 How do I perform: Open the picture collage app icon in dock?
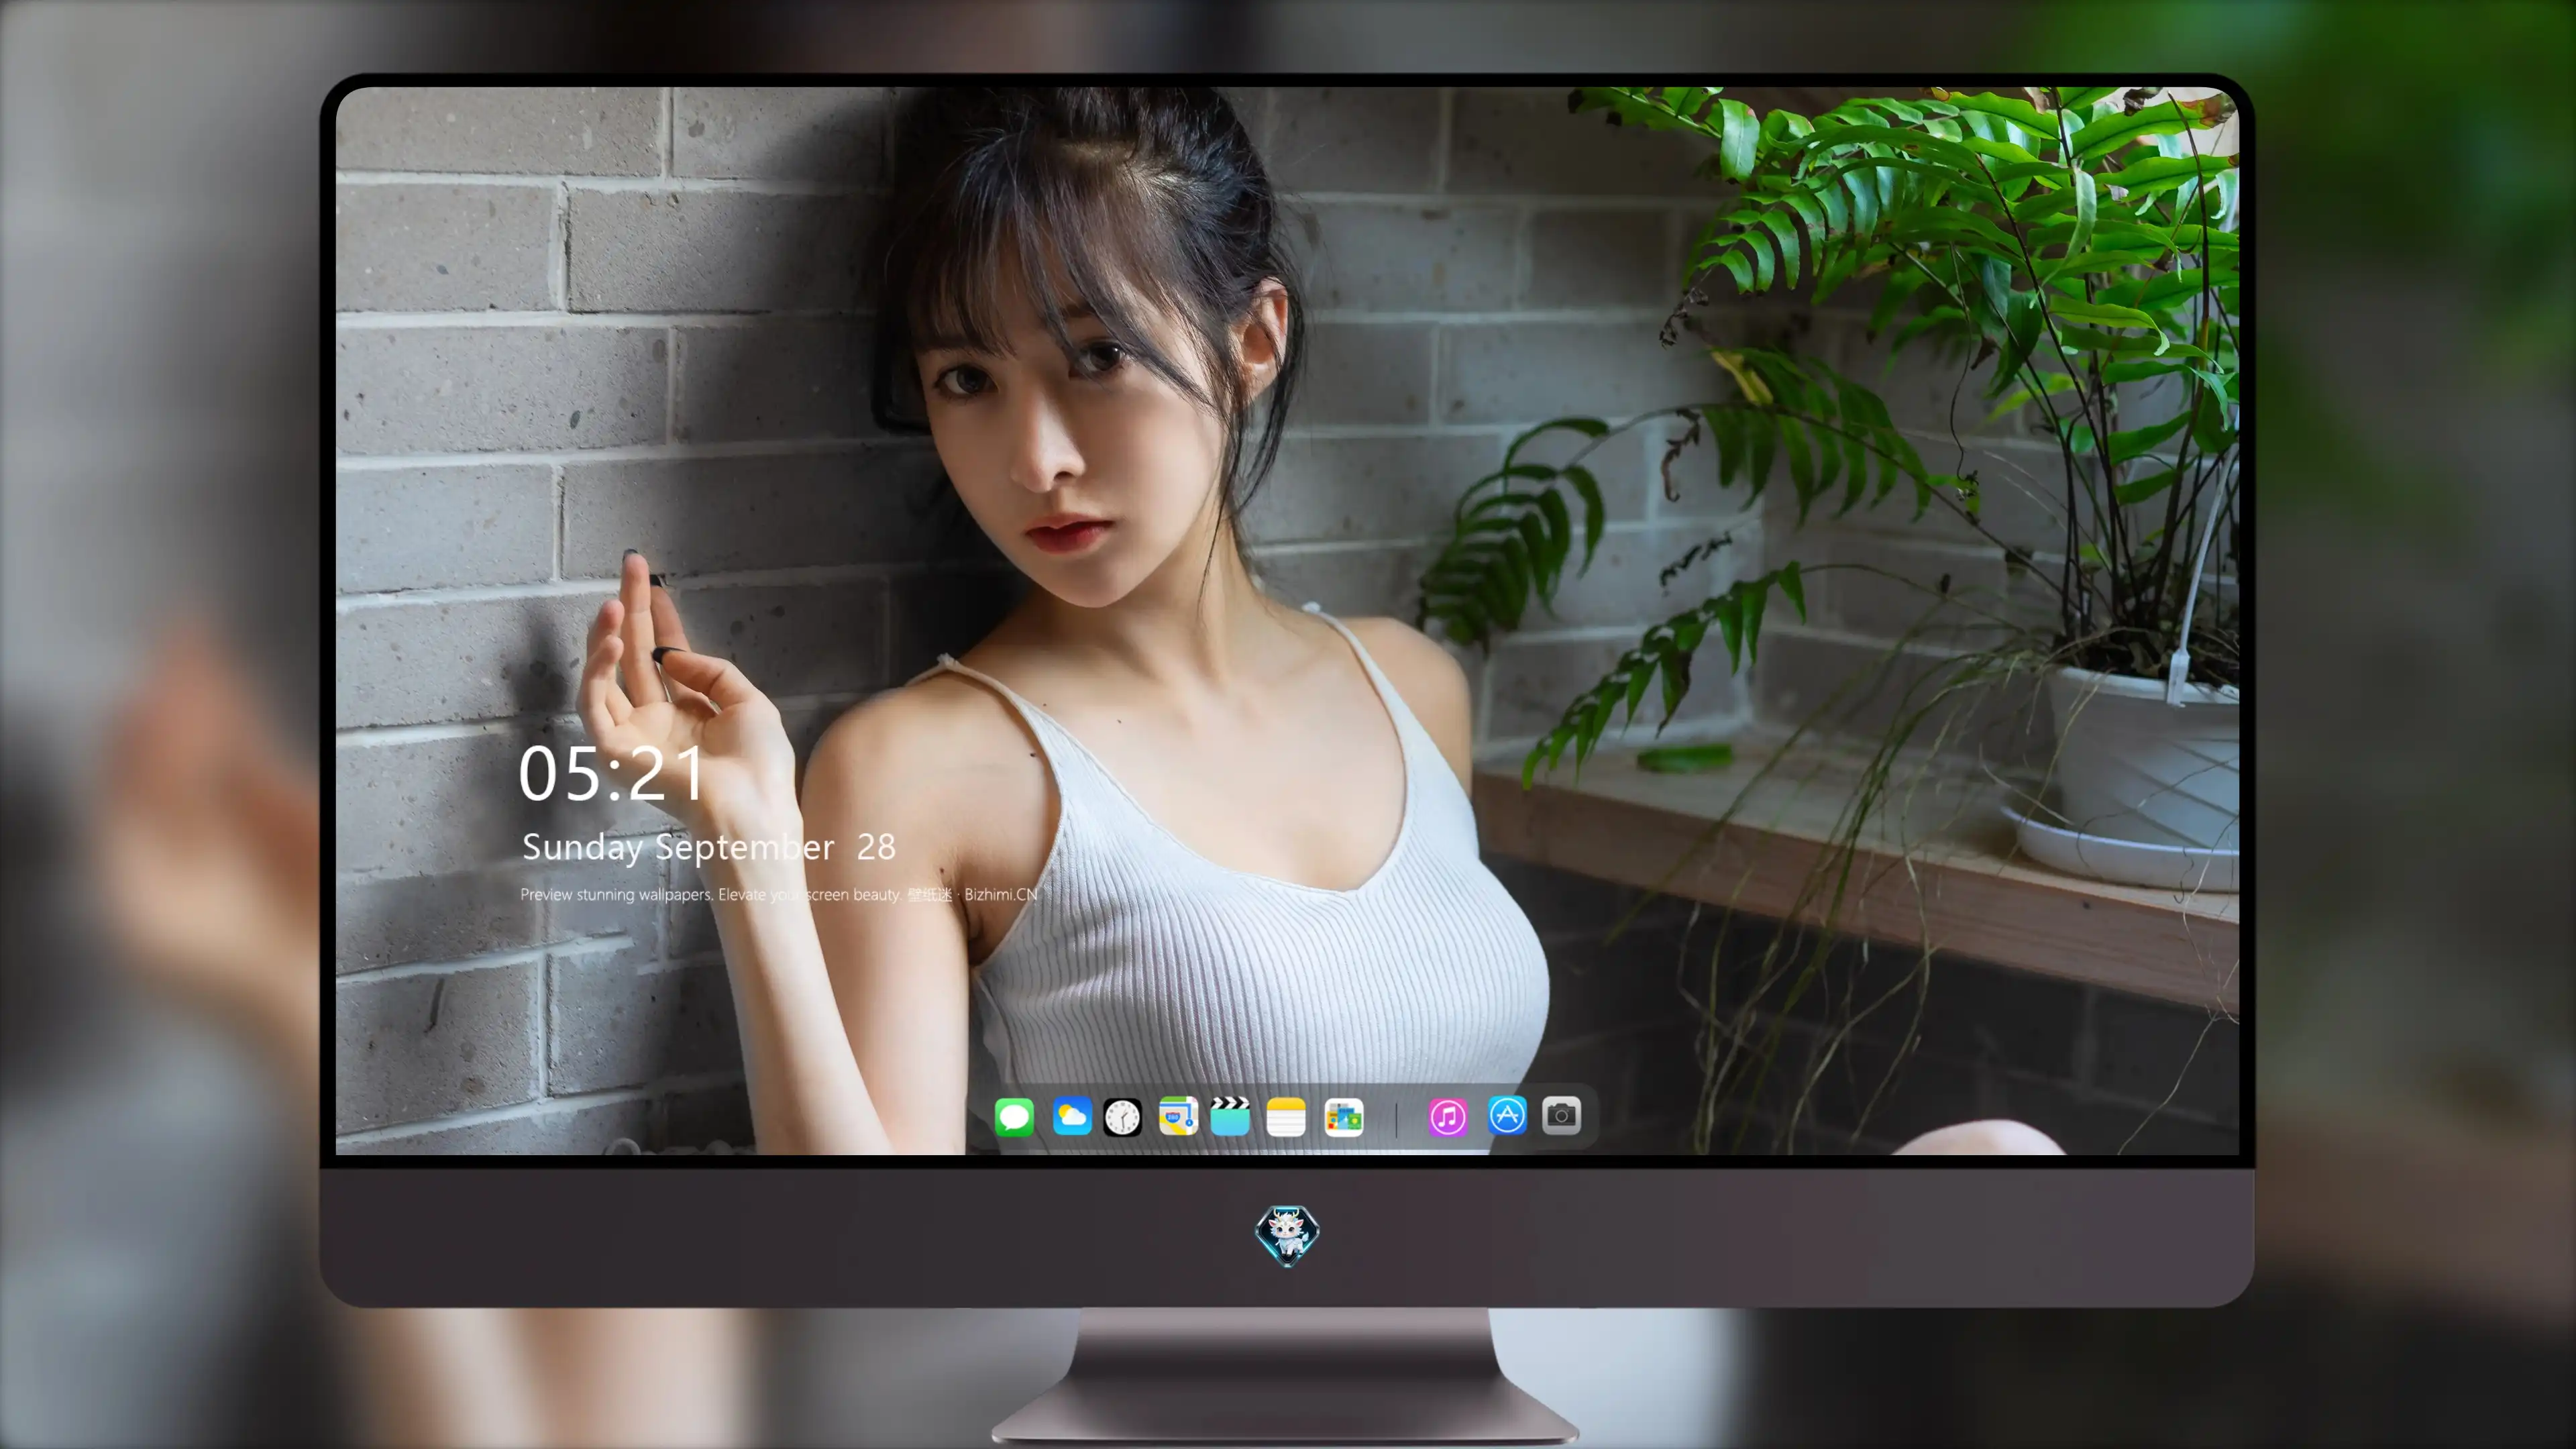click(x=1344, y=1116)
